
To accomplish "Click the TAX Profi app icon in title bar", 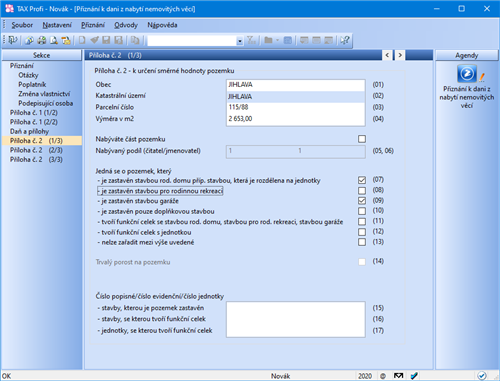I will tap(9, 9).
